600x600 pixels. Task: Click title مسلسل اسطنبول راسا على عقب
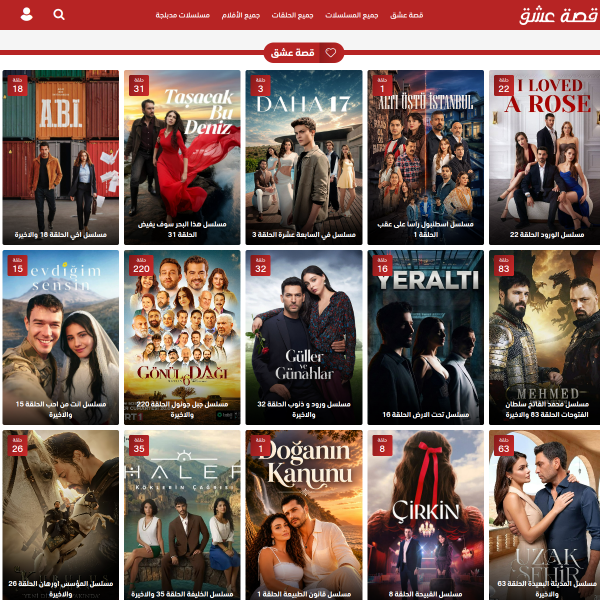426,229
